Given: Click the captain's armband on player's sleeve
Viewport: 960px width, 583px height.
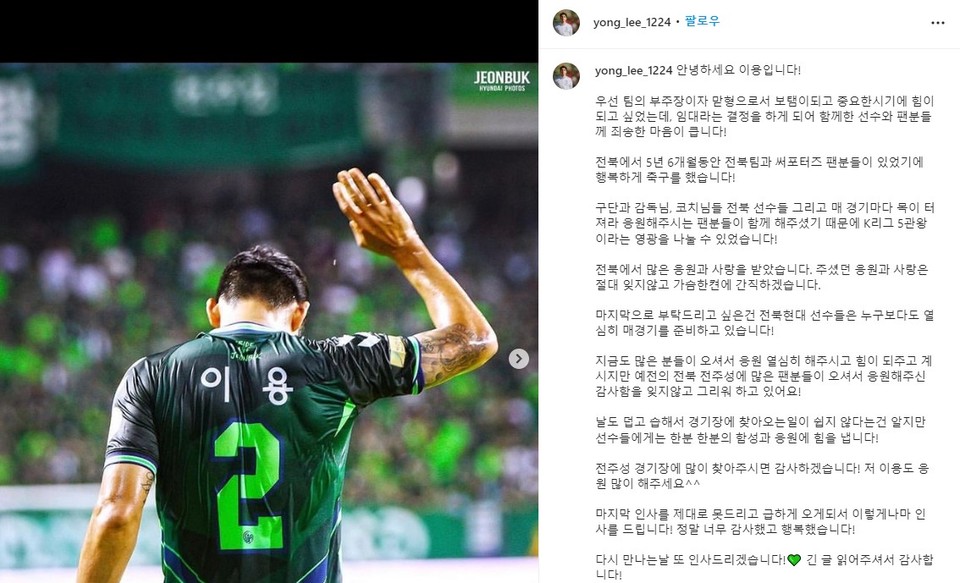Looking at the screenshot, I should [x=397, y=351].
